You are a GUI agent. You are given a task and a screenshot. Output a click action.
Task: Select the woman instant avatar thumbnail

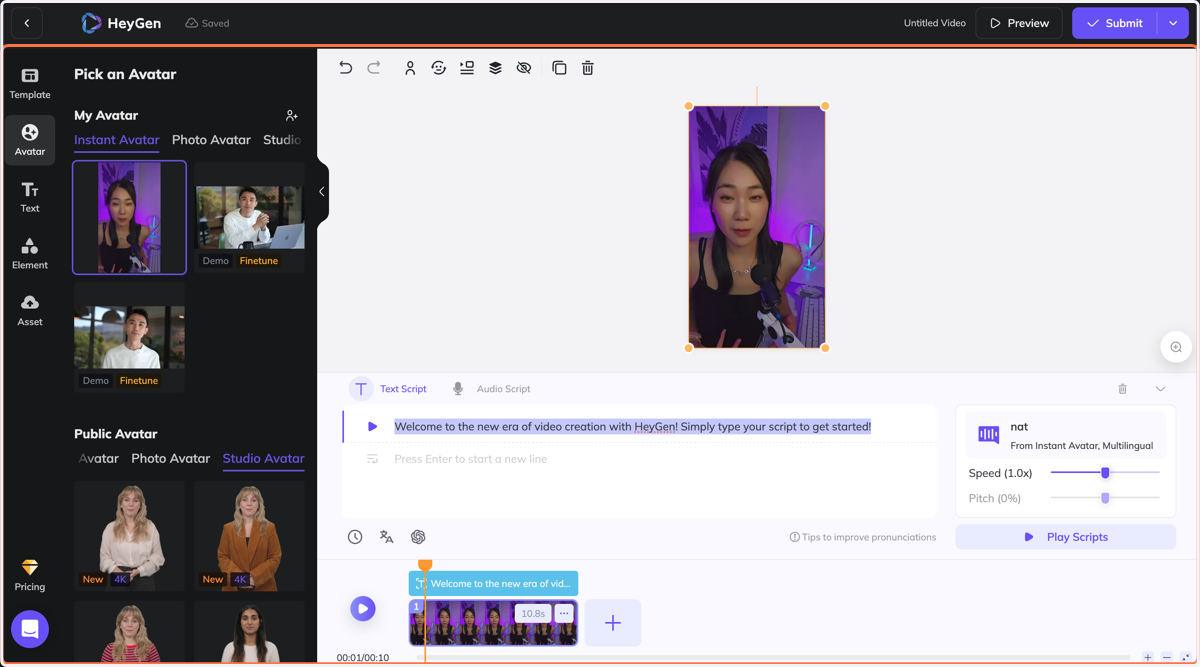pyautogui.click(x=129, y=217)
